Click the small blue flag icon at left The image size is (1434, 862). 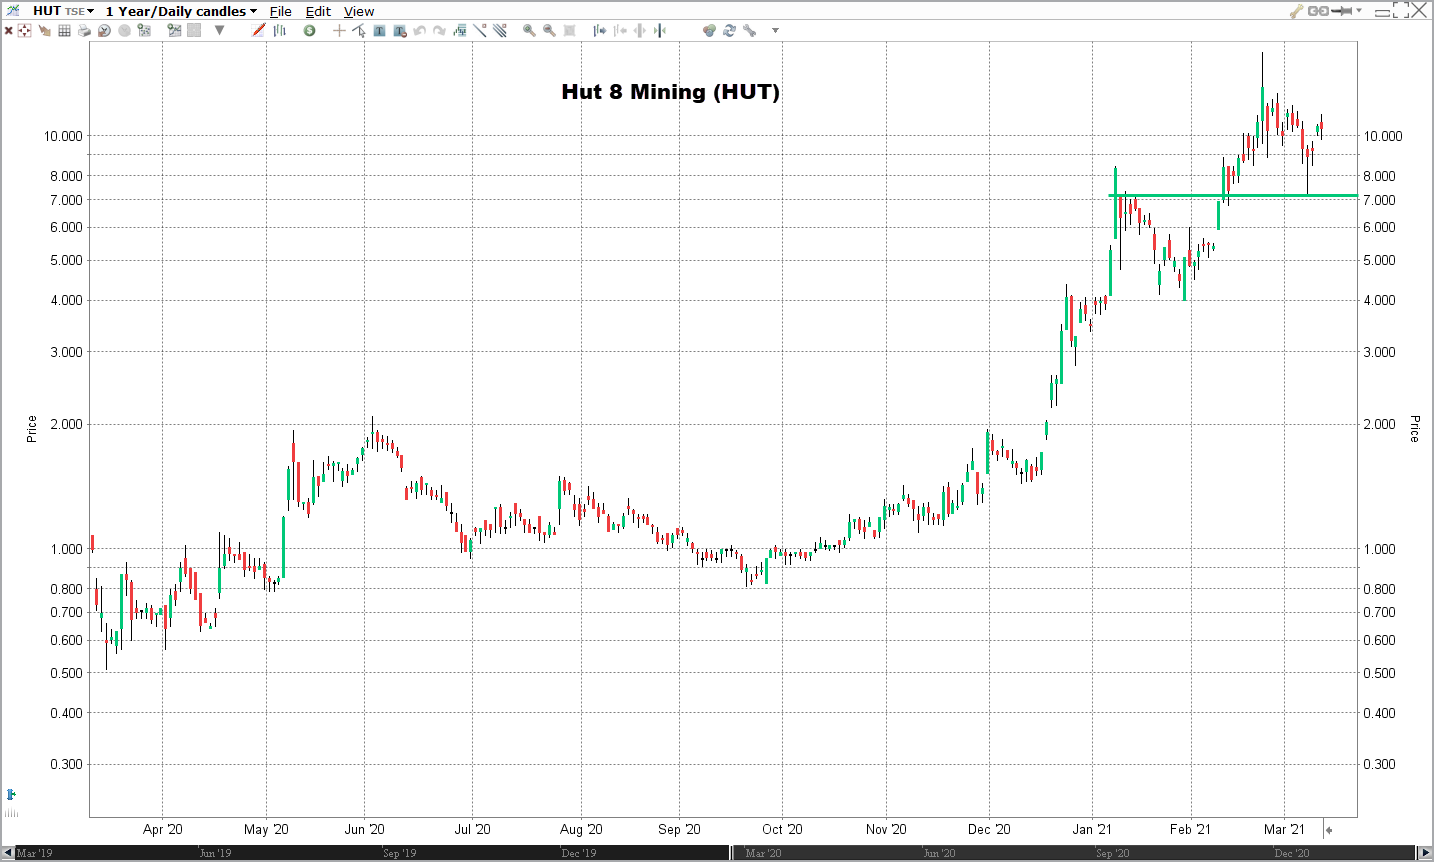(x=11, y=795)
